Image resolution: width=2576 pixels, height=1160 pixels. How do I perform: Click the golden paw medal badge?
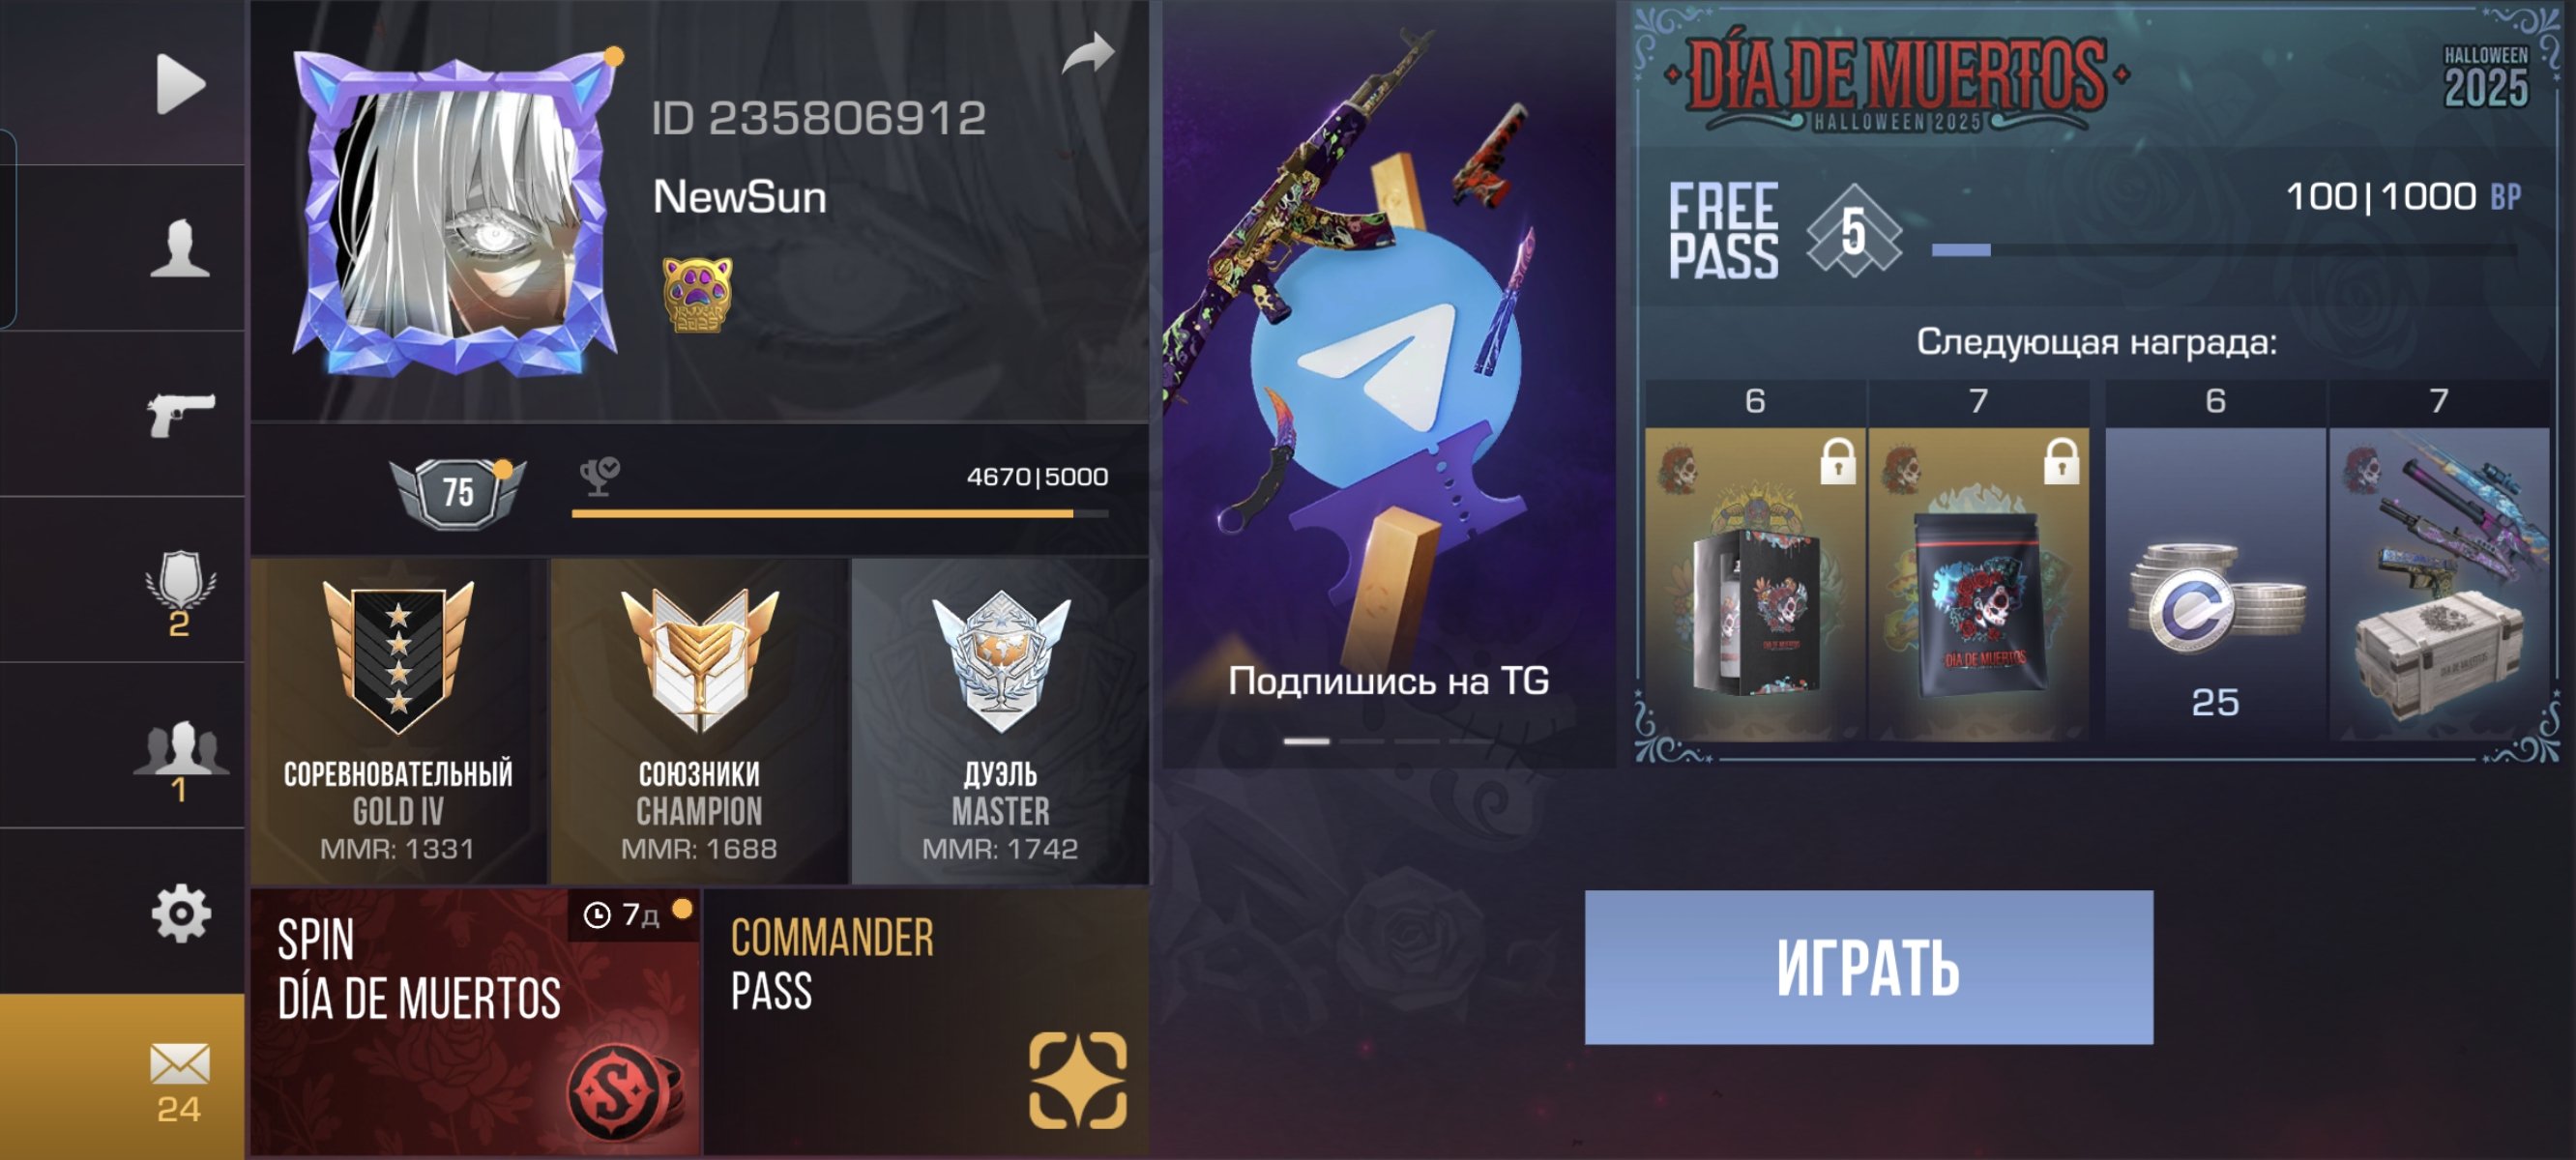click(x=697, y=295)
